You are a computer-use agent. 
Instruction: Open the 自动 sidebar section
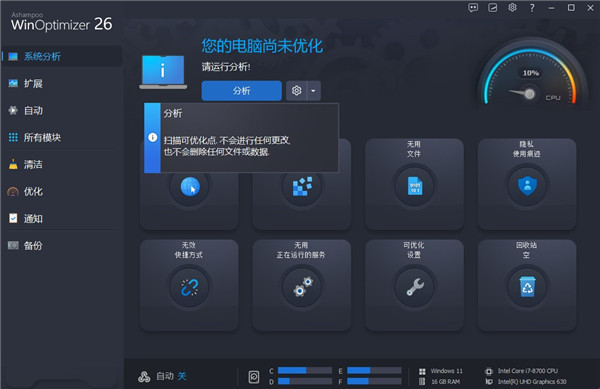coord(61,111)
